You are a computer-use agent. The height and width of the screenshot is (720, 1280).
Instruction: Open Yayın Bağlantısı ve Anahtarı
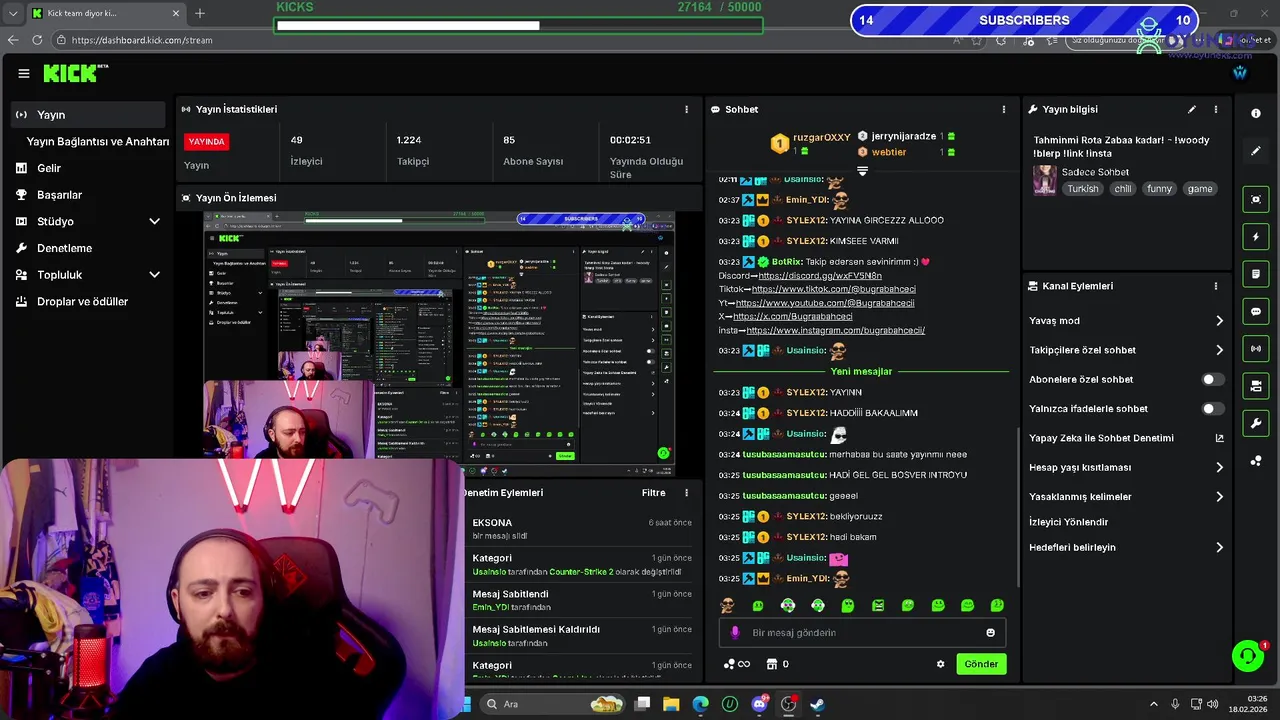click(97, 142)
